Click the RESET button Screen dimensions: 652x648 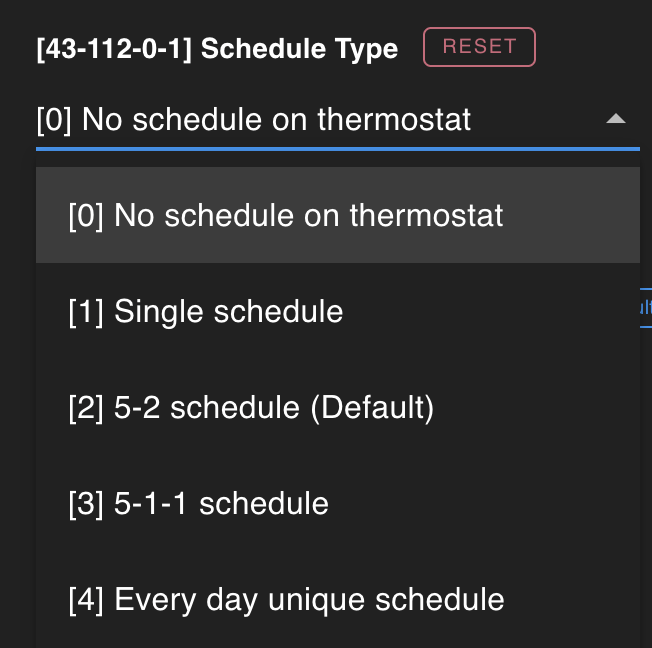(x=479, y=47)
